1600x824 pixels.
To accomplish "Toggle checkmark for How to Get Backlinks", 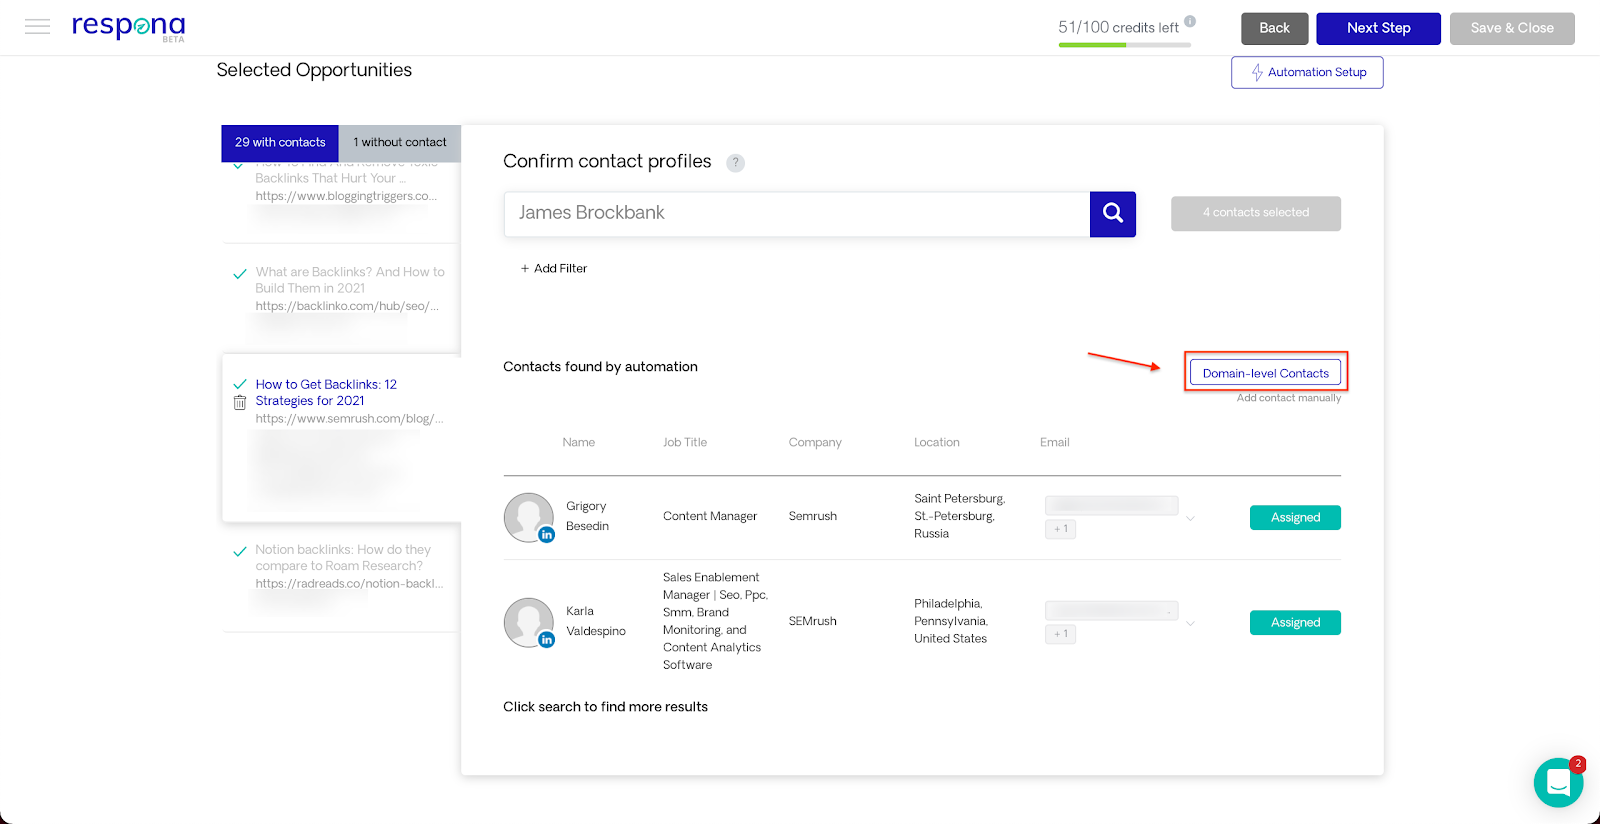I will 240,384.
